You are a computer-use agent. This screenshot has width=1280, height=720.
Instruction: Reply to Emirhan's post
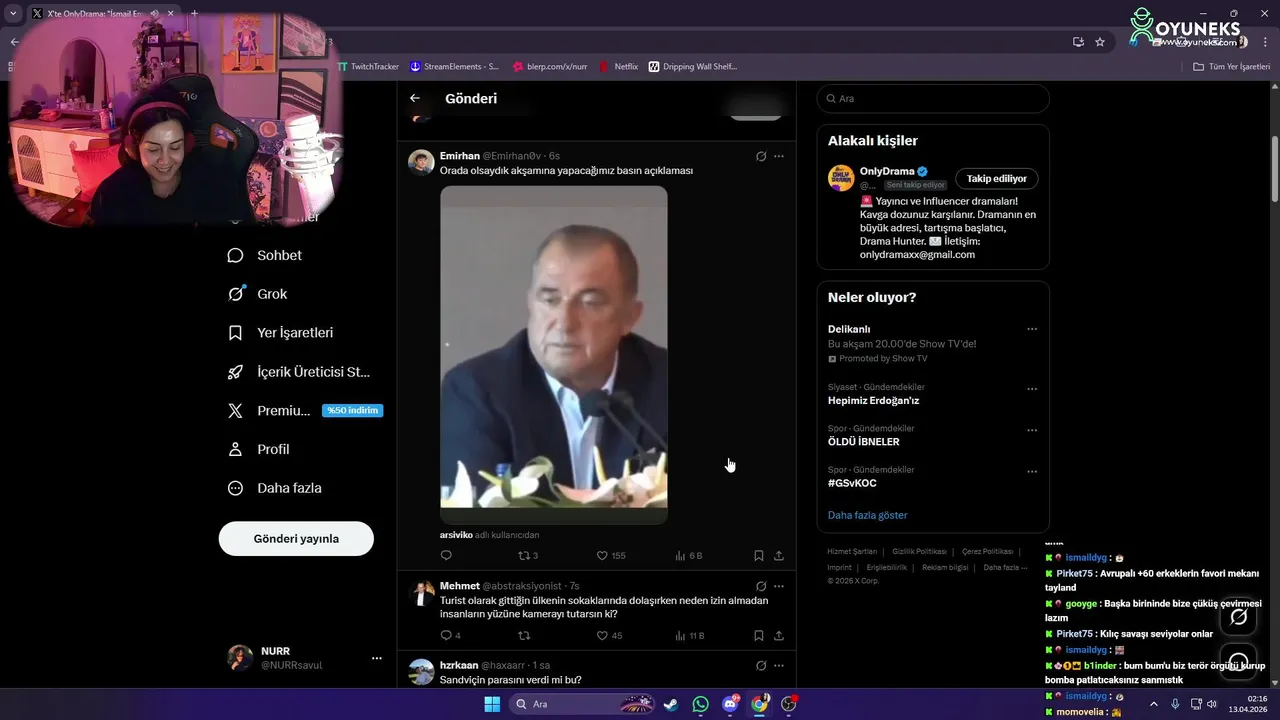click(x=446, y=555)
